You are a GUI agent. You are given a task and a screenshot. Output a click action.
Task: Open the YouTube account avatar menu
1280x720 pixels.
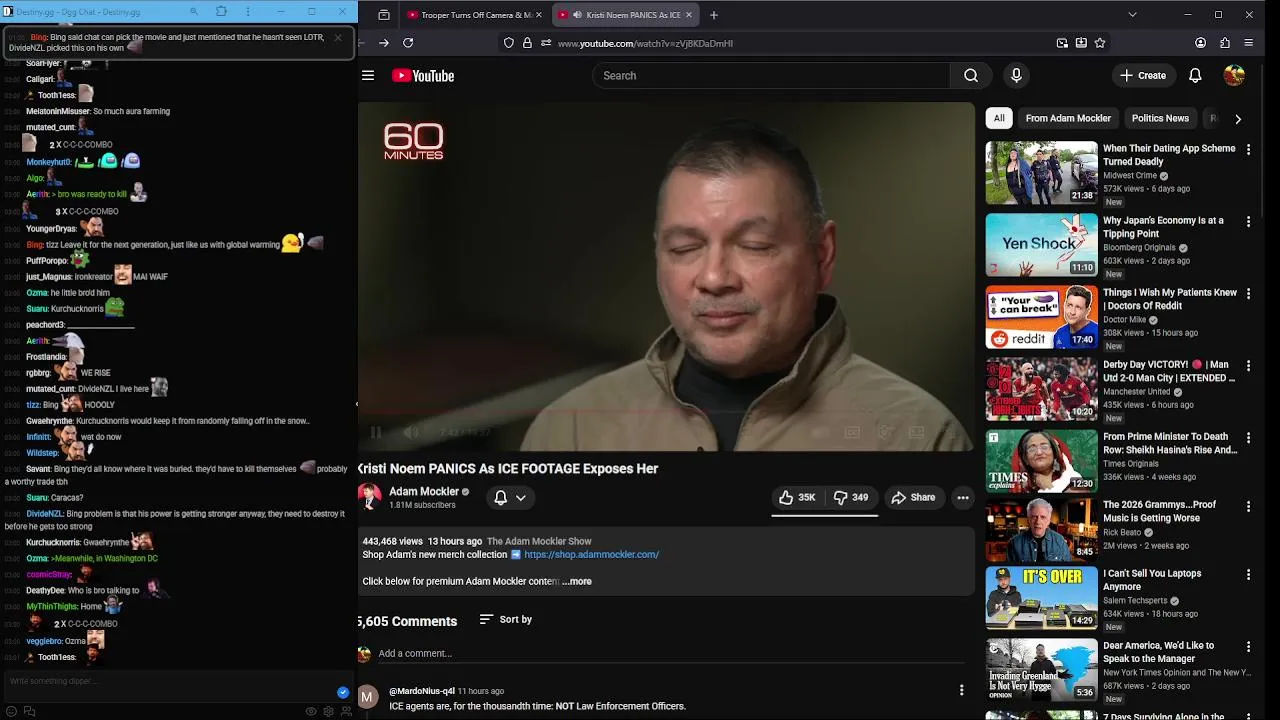click(1234, 76)
